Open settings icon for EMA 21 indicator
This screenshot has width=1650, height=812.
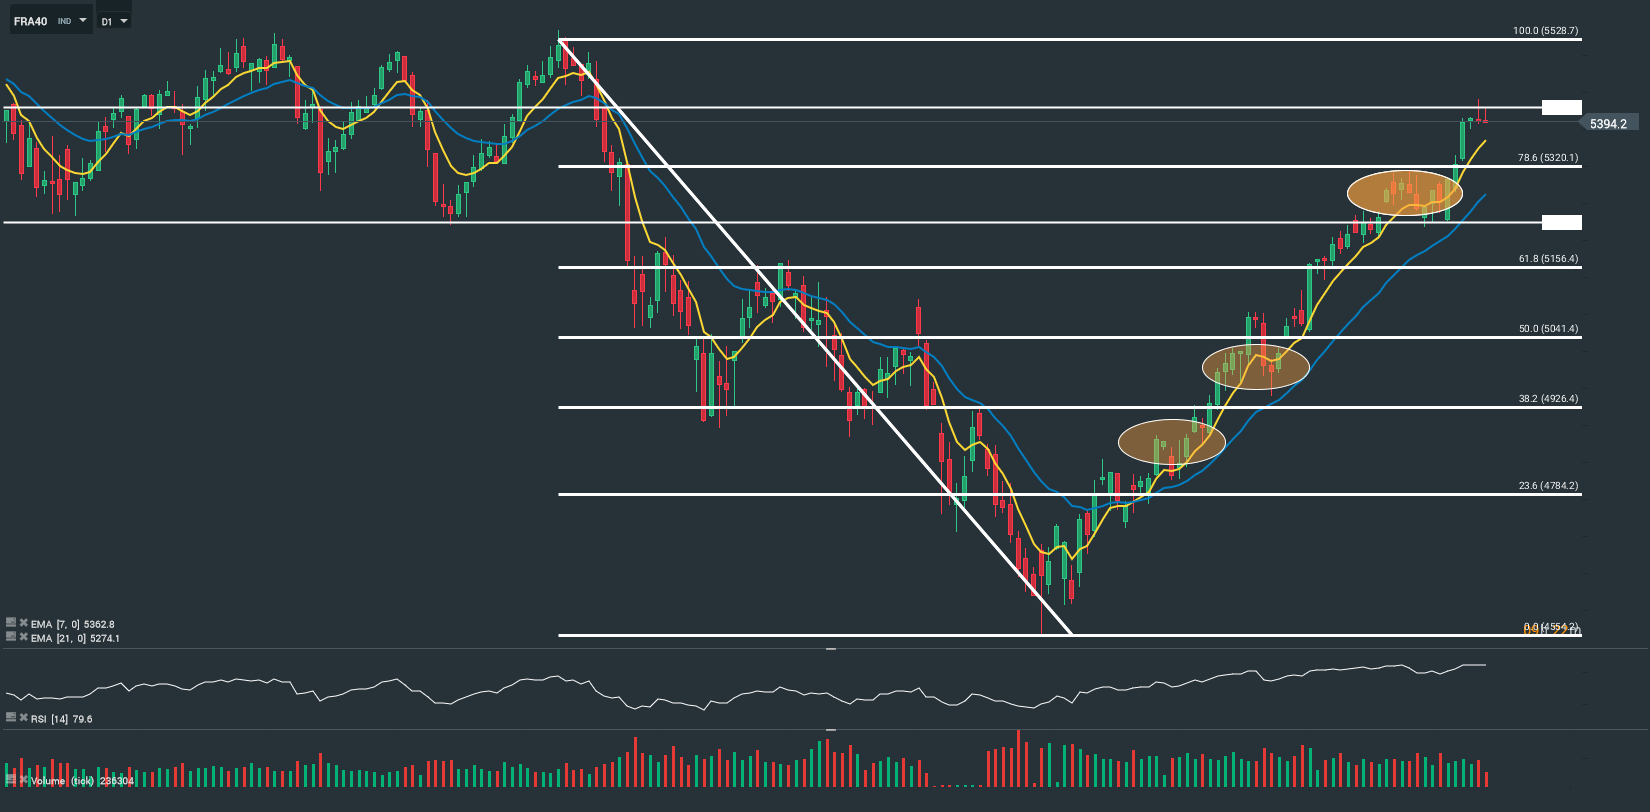point(11,637)
